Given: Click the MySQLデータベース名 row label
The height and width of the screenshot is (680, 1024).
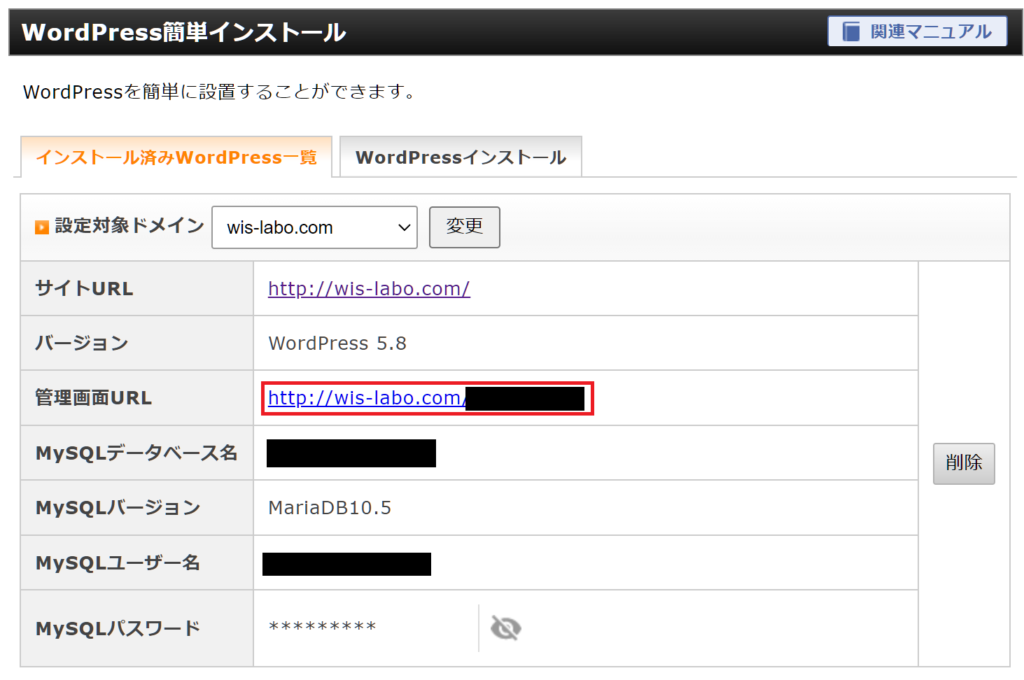Looking at the screenshot, I should pos(136,453).
